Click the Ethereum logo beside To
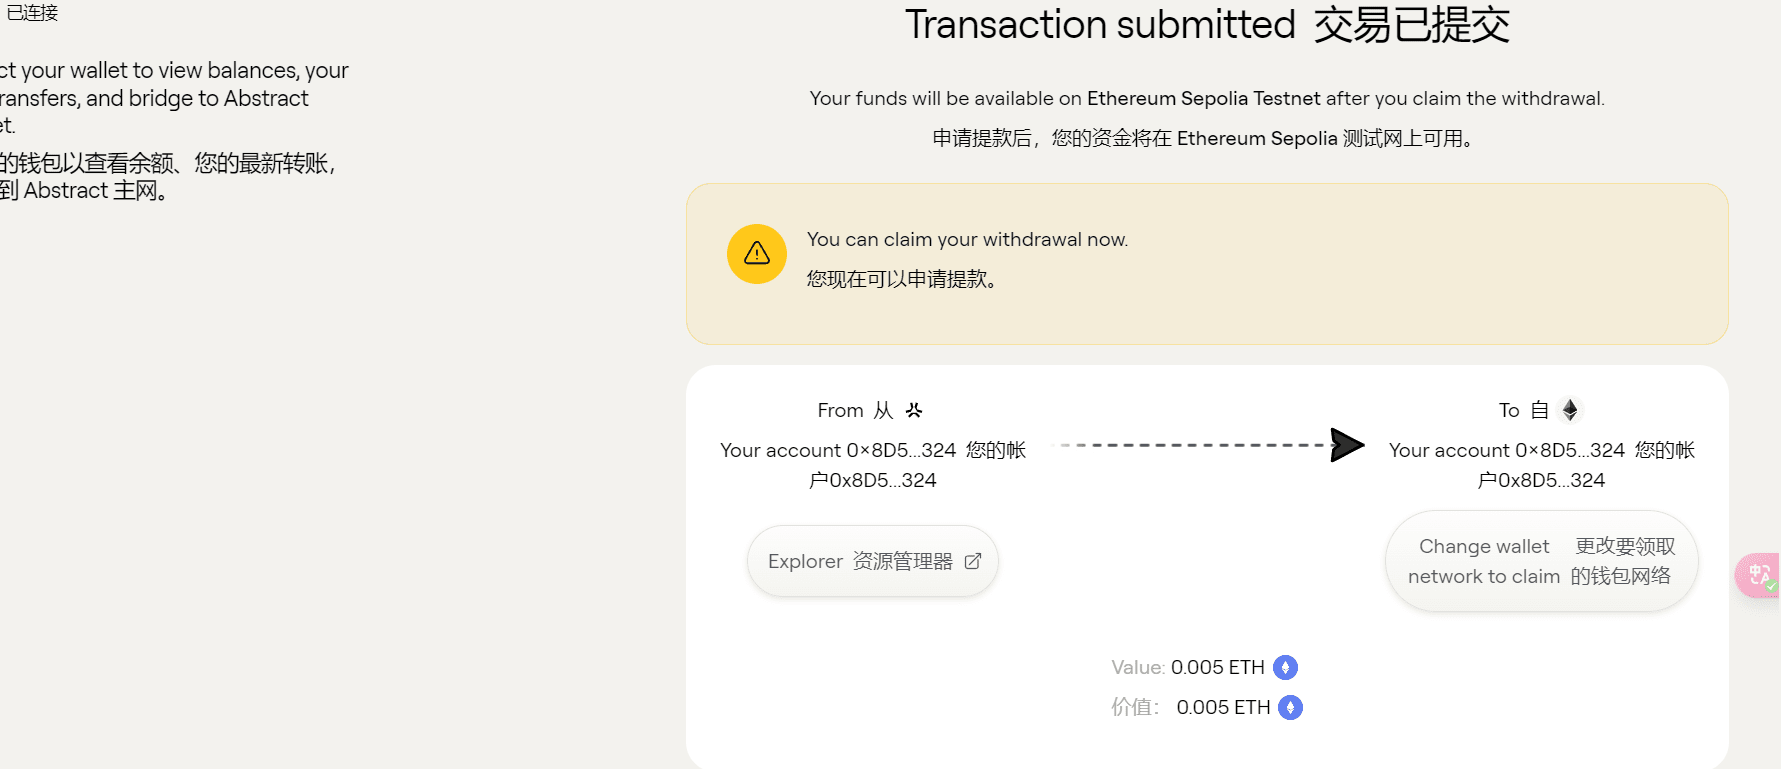Screen dimensions: 1781x769 tap(1570, 410)
